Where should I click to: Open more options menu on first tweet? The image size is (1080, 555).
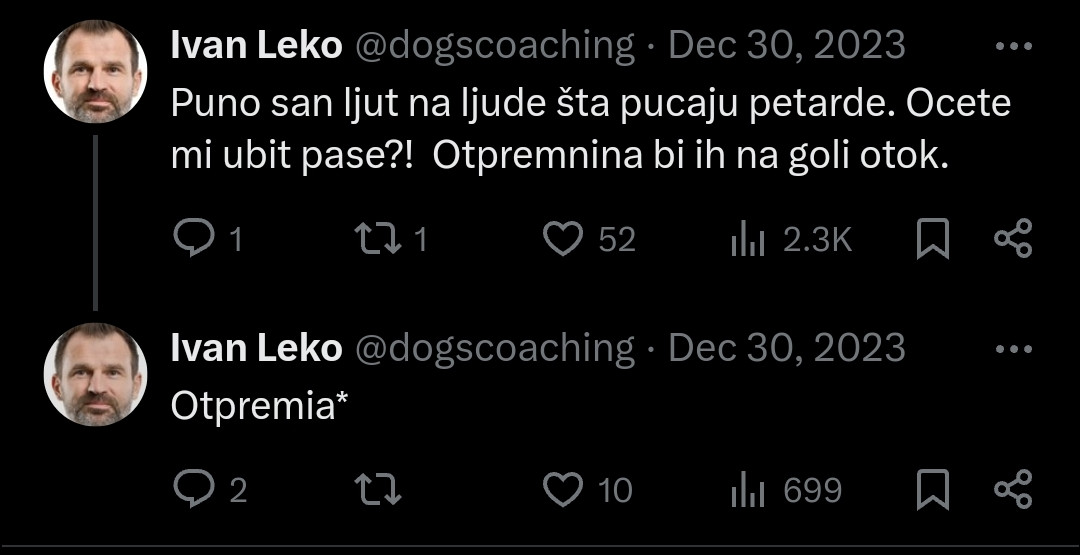pyautogui.click(x=1014, y=47)
